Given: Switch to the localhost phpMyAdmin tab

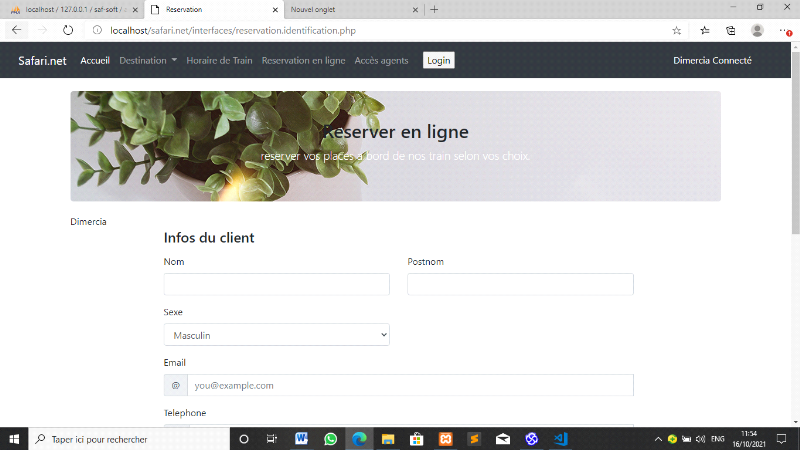Looking at the screenshot, I should pos(74,10).
